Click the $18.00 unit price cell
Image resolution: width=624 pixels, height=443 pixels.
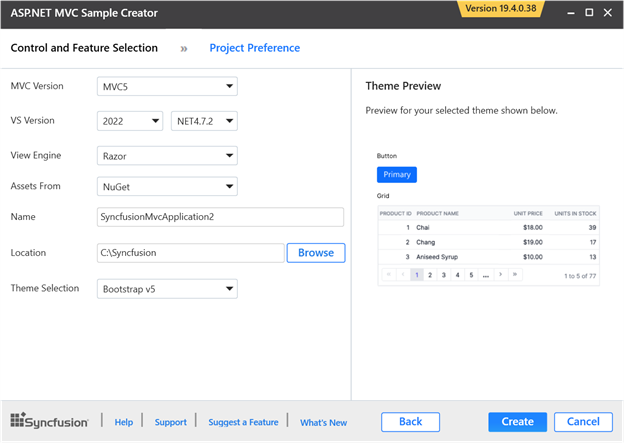click(x=532, y=228)
